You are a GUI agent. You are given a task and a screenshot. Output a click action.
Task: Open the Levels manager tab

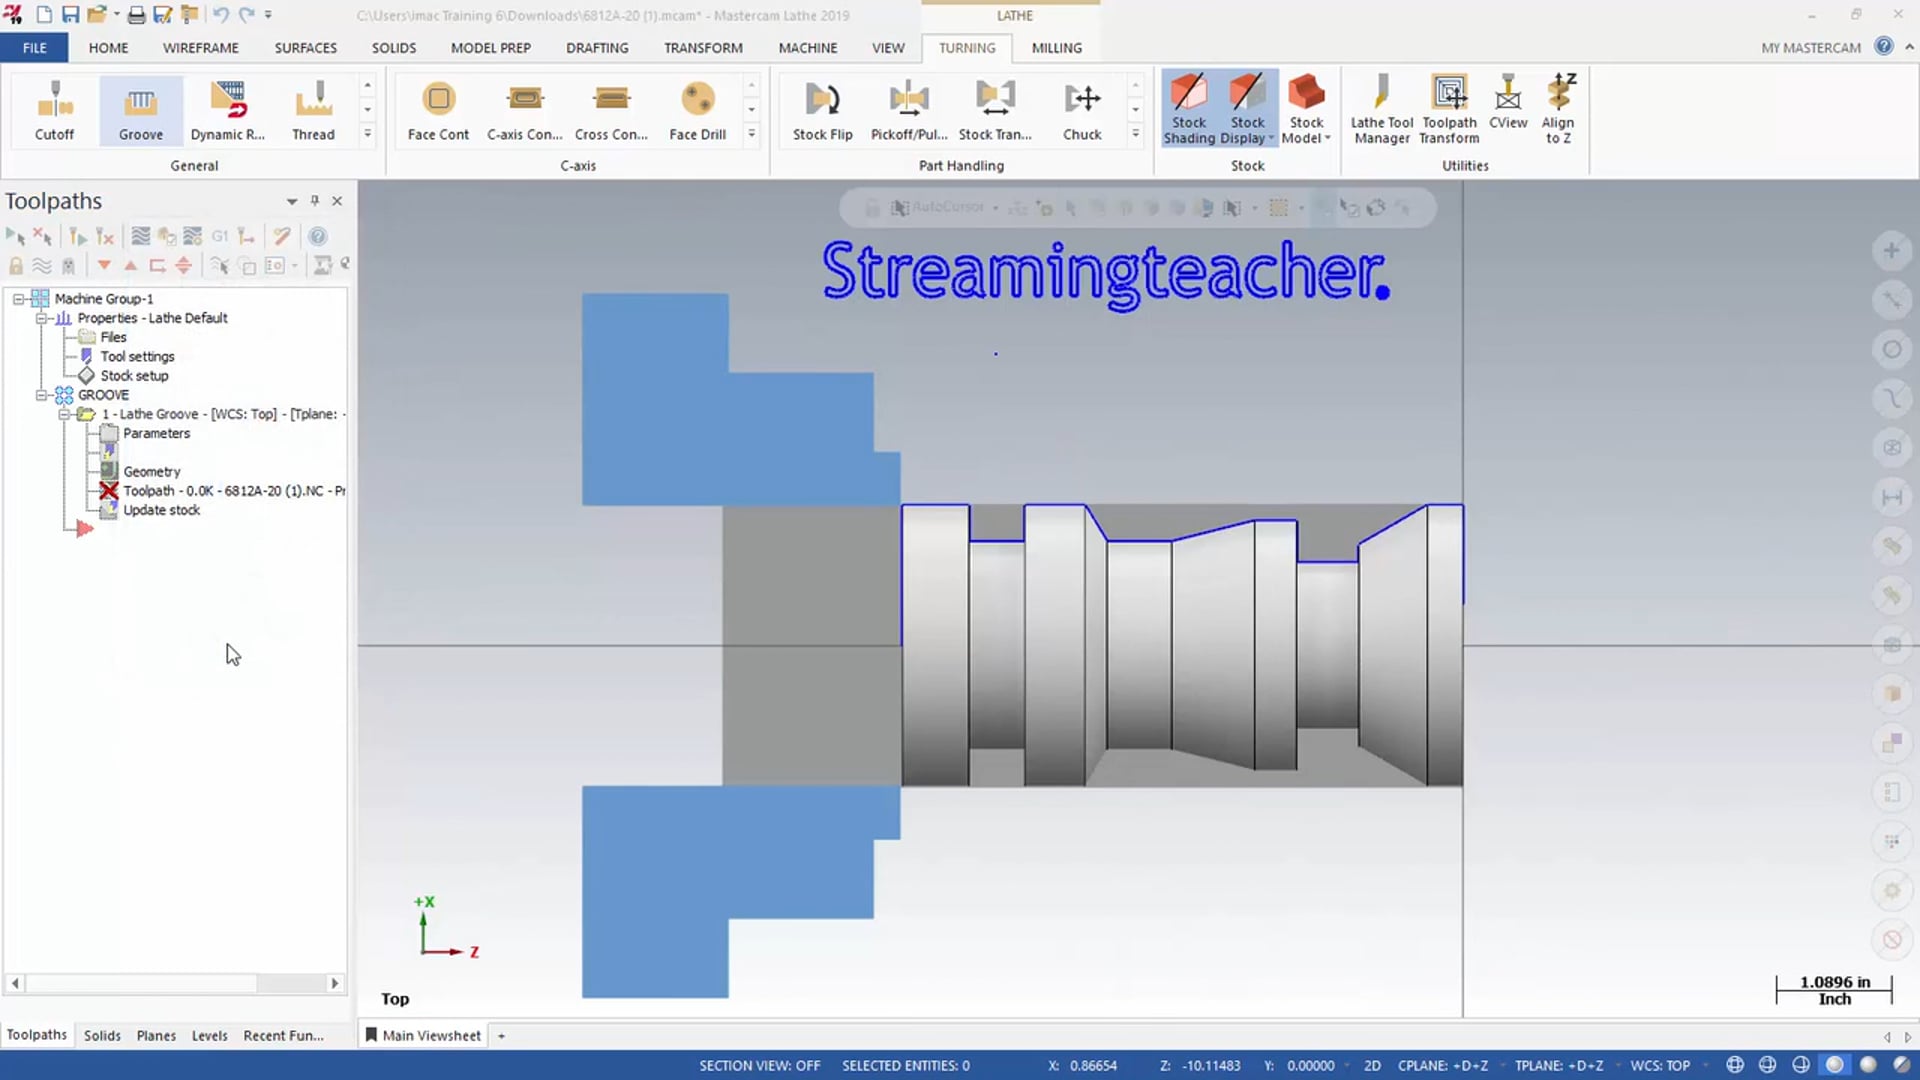(x=210, y=1035)
